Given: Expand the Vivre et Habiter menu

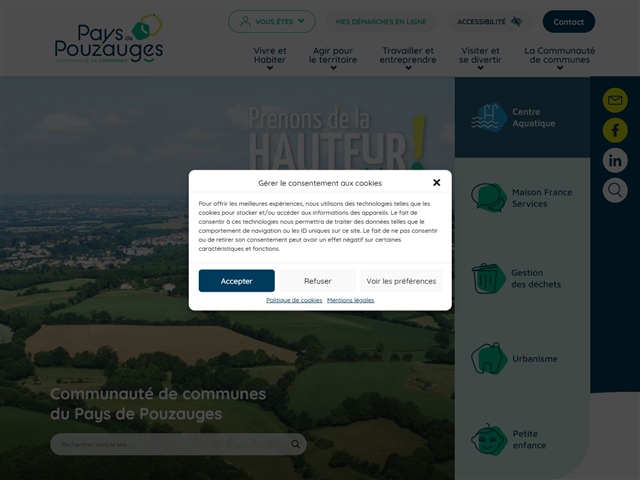Looking at the screenshot, I should (269, 56).
